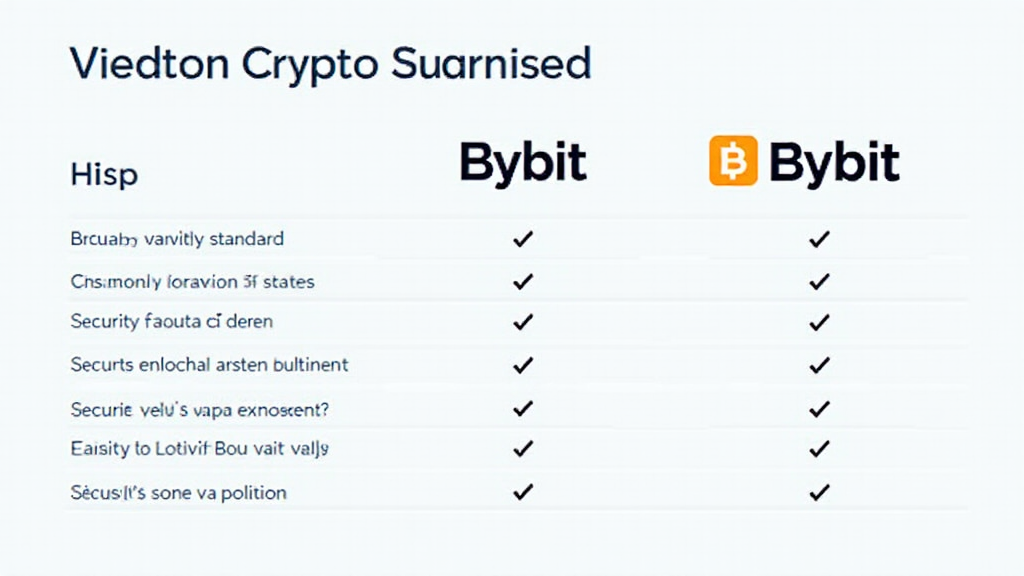Click right Bybit checkmark in "sone va polition" row
1024x576 pixels.
pos(820,492)
